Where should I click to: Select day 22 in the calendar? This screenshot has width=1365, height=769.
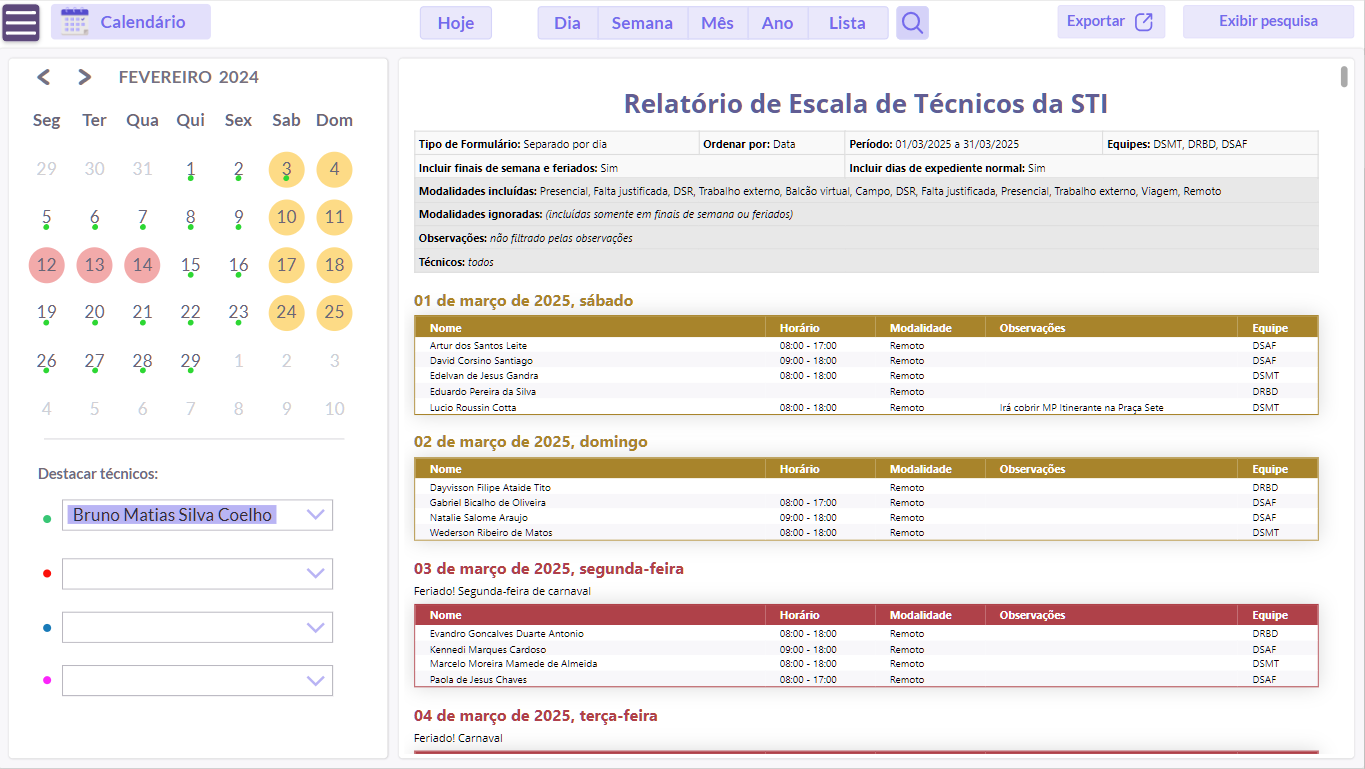[191, 313]
